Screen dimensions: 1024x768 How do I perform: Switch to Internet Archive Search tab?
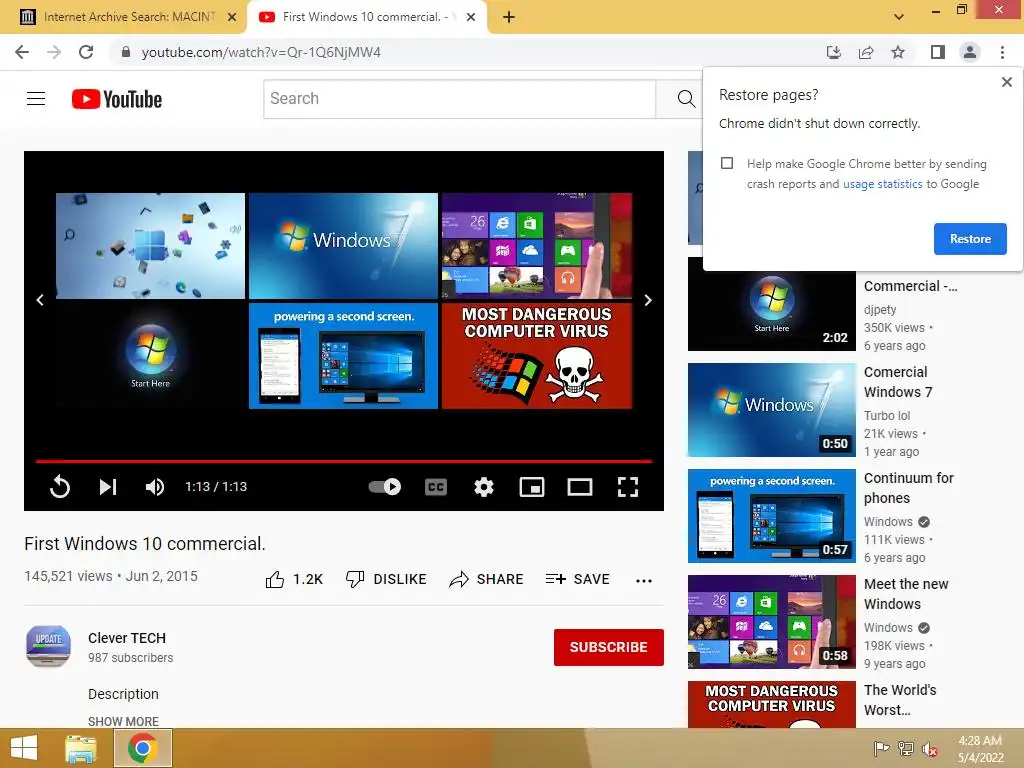pos(129,17)
